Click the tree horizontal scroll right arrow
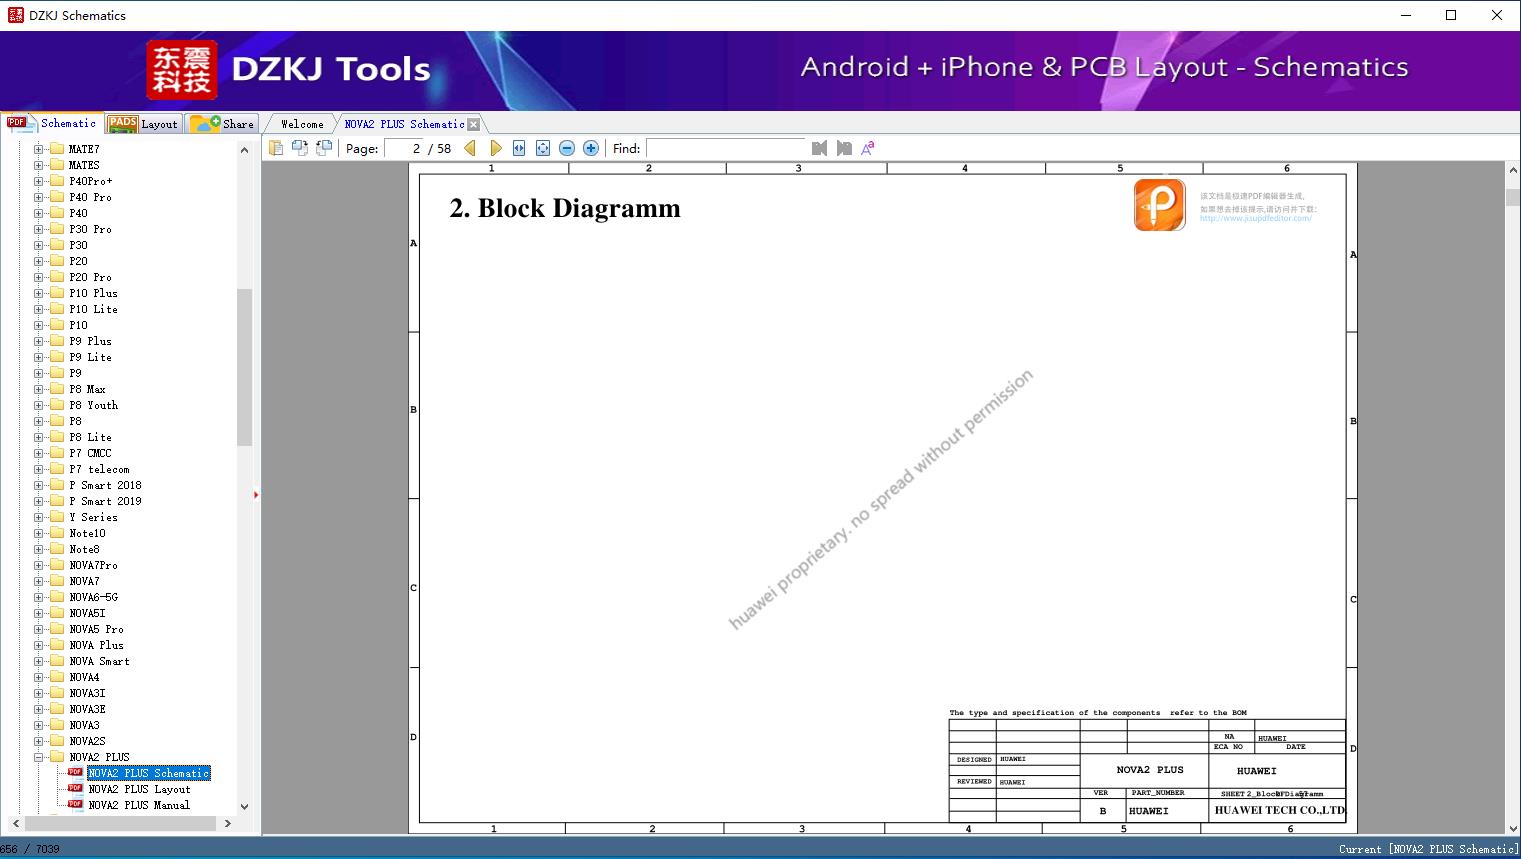 [228, 823]
